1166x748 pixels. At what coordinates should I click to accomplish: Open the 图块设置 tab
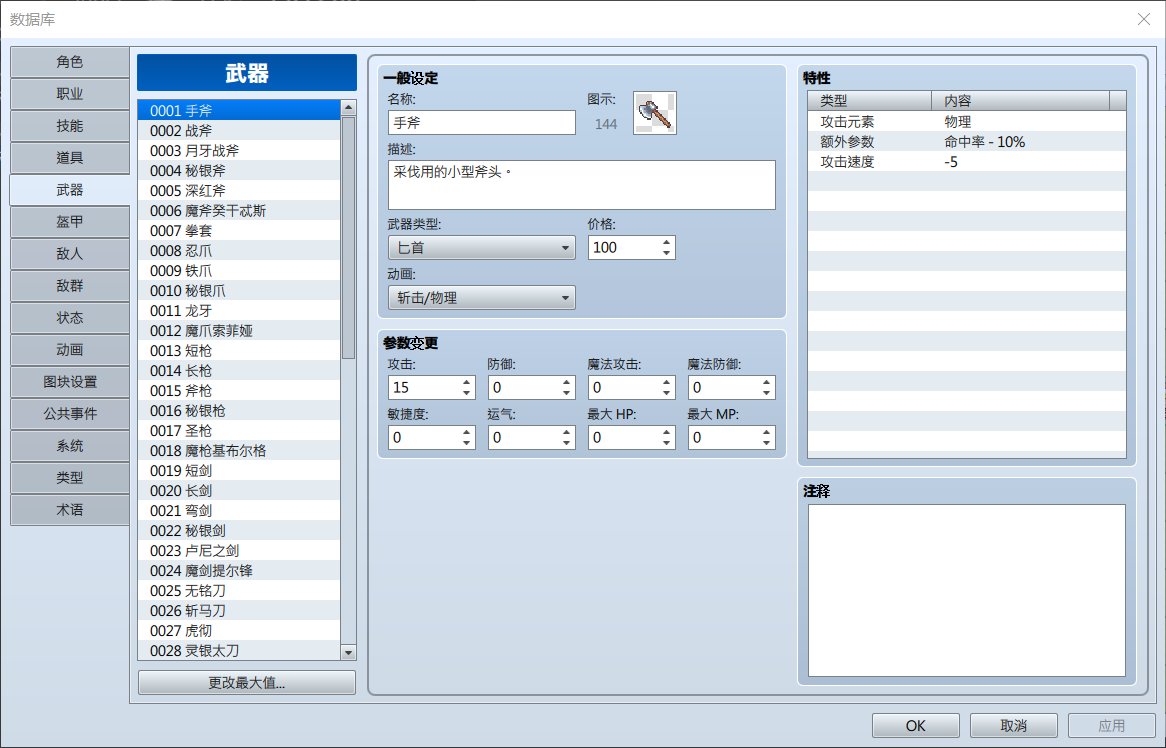69,381
